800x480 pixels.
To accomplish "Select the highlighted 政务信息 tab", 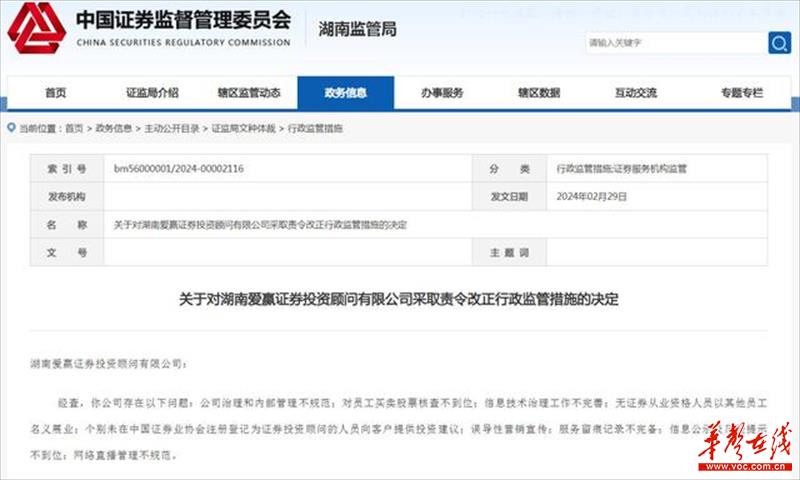I will point(345,93).
